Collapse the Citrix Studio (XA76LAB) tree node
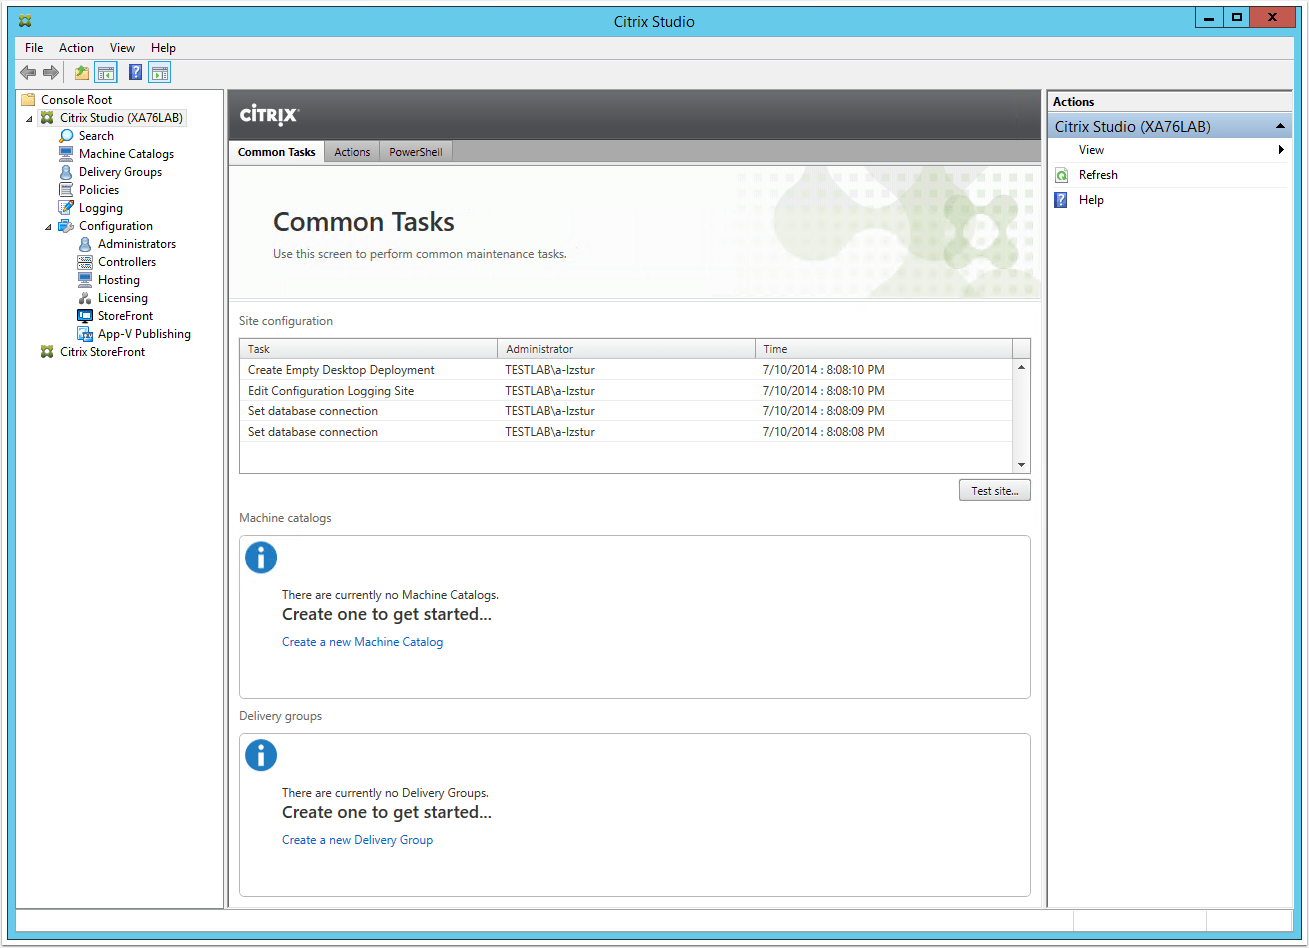1309x948 pixels. (29, 119)
